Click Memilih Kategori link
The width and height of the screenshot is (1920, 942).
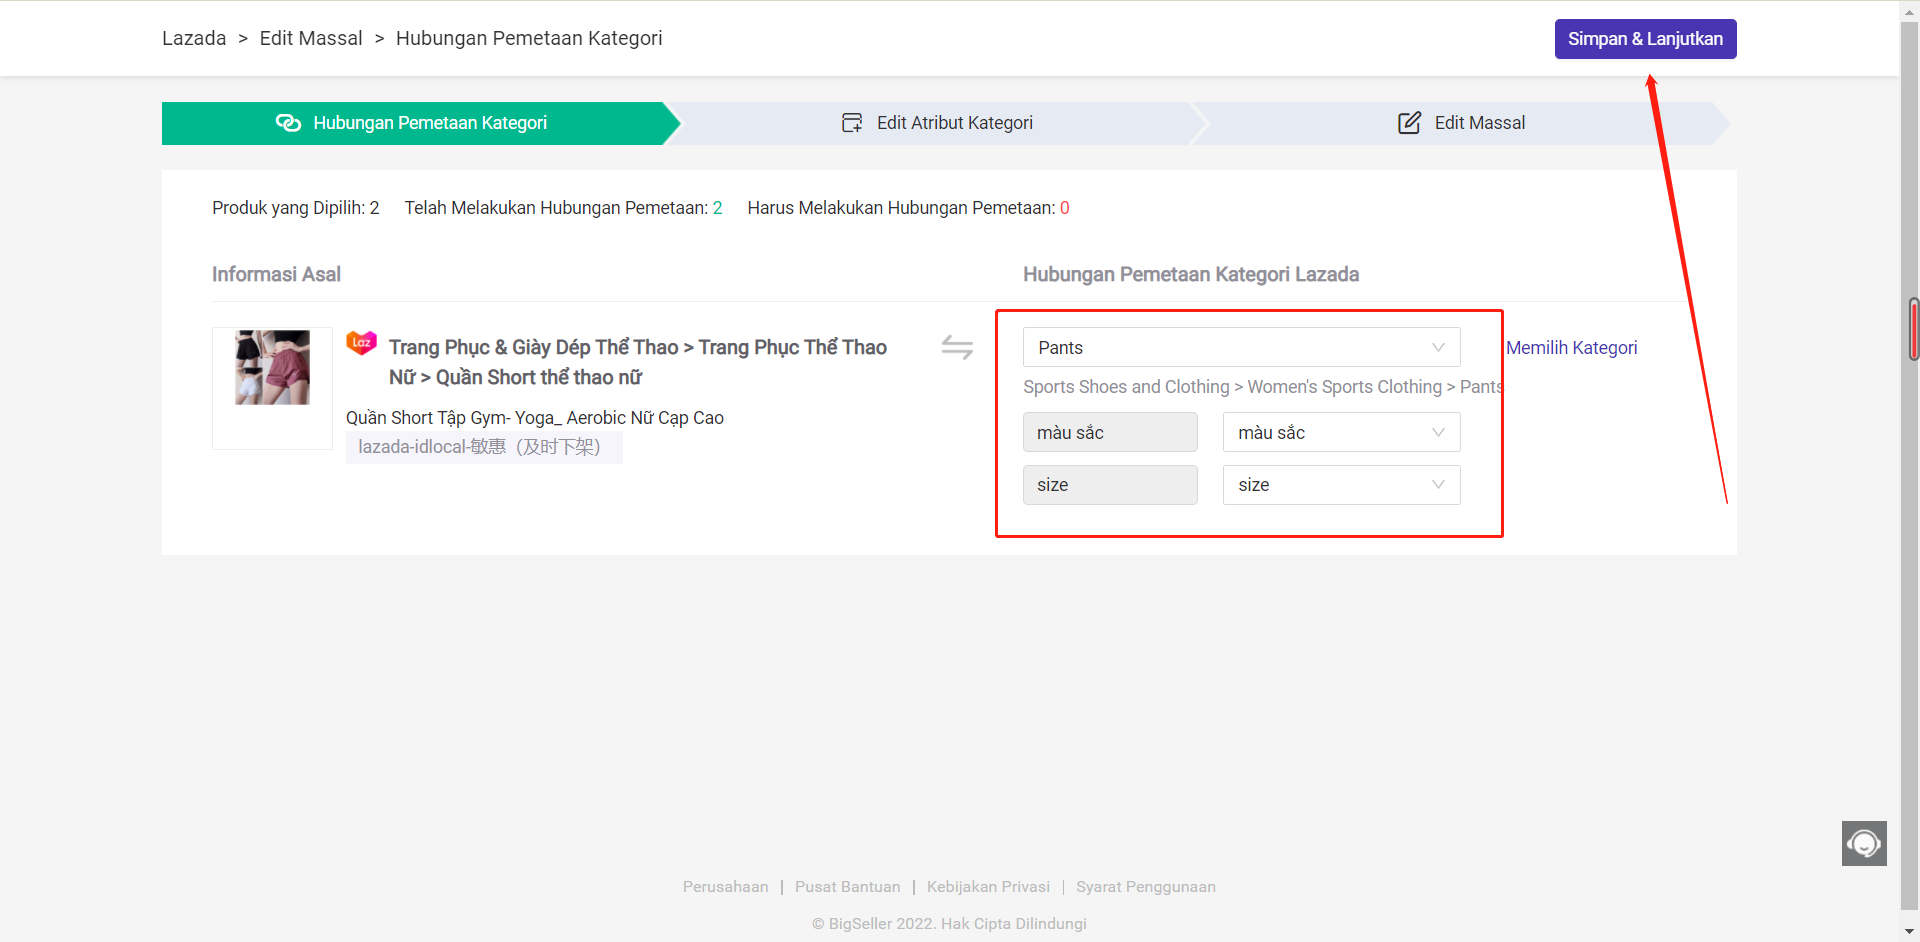tap(1572, 347)
